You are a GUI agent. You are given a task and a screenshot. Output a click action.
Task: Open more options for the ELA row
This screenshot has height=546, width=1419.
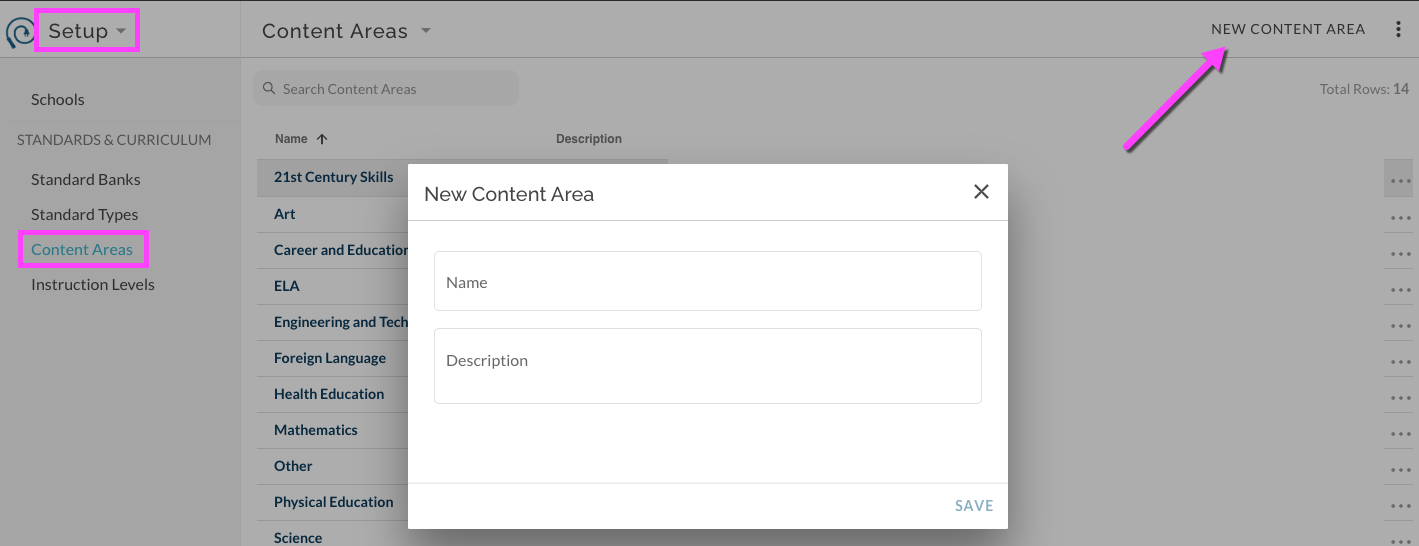(x=1400, y=290)
